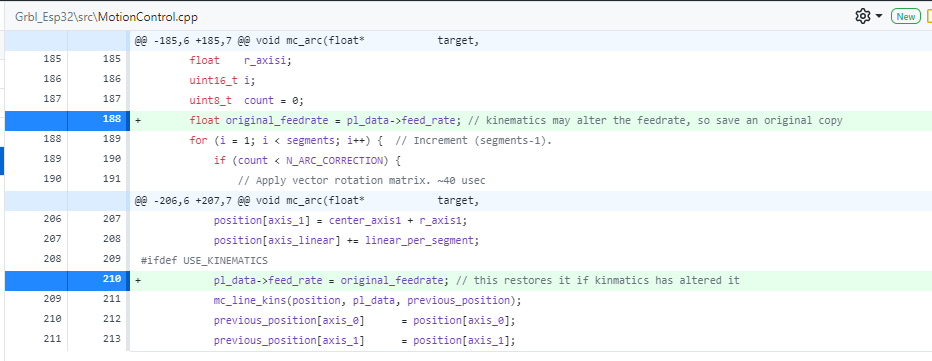The height and width of the screenshot is (361, 932).
Task: Click the for loop segments code line
Action: (371, 140)
